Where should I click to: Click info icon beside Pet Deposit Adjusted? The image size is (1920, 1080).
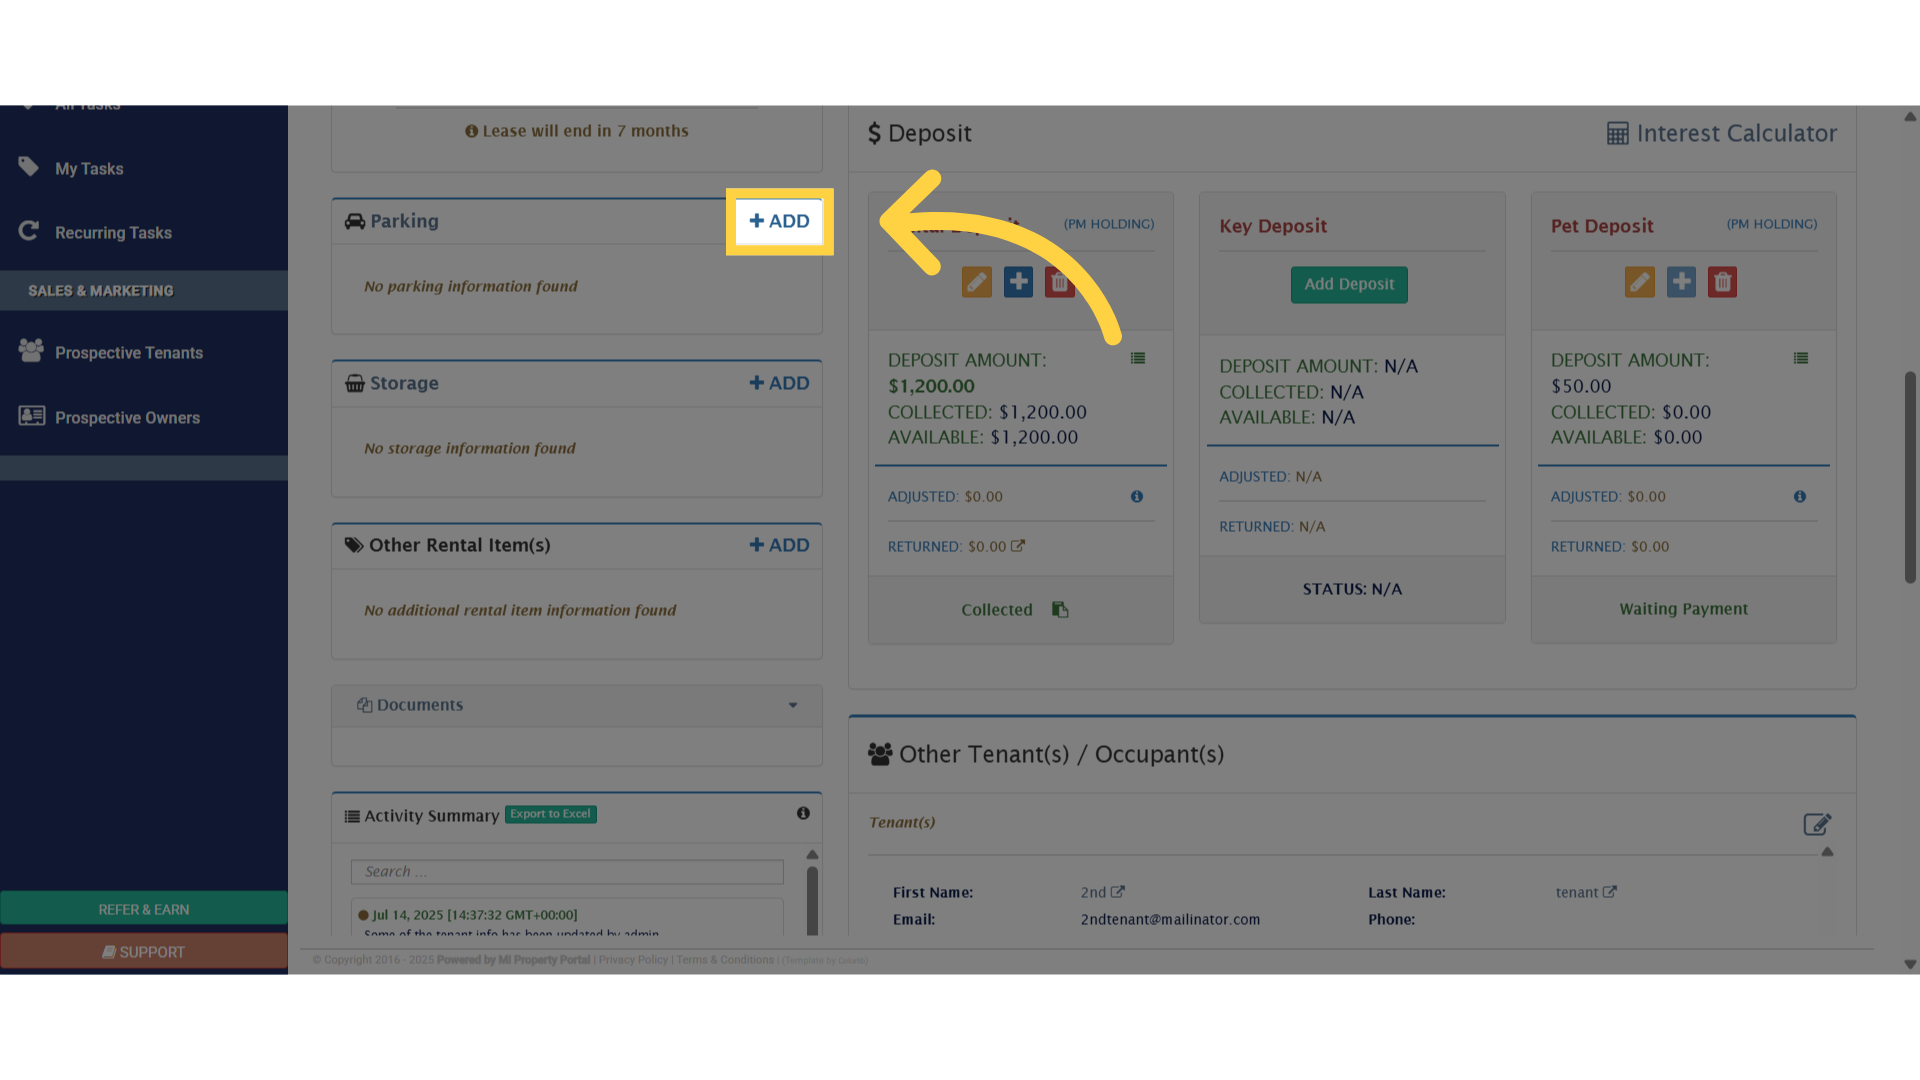[1800, 496]
